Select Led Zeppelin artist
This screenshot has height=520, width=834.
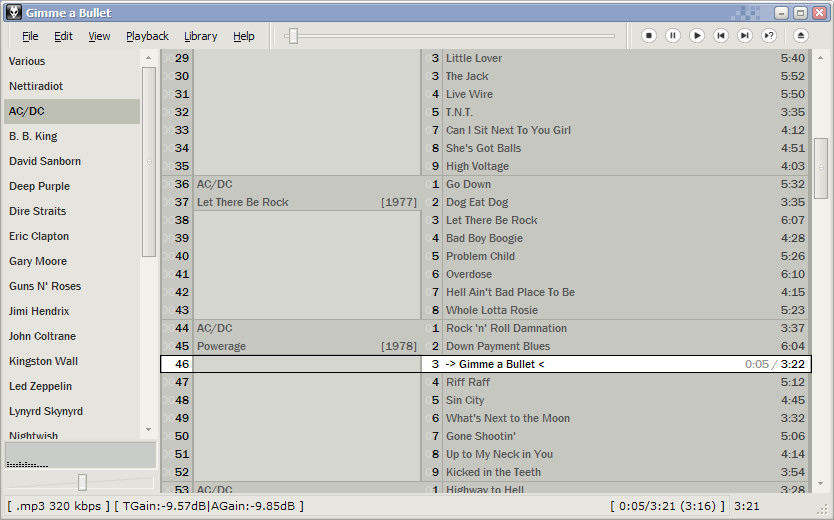[x=72, y=386]
